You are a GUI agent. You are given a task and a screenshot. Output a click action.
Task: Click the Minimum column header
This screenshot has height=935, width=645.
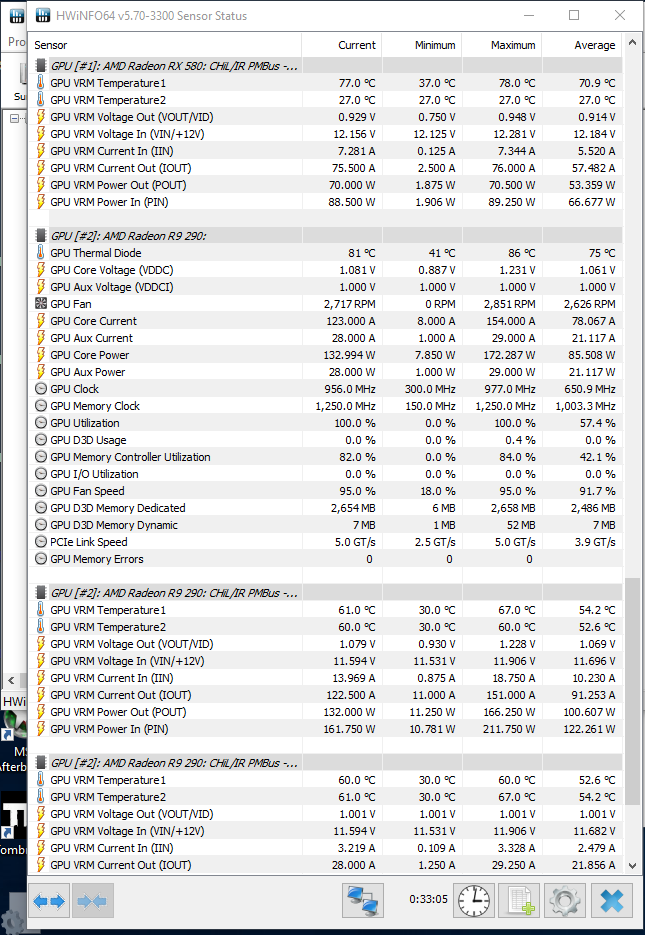pos(435,45)
